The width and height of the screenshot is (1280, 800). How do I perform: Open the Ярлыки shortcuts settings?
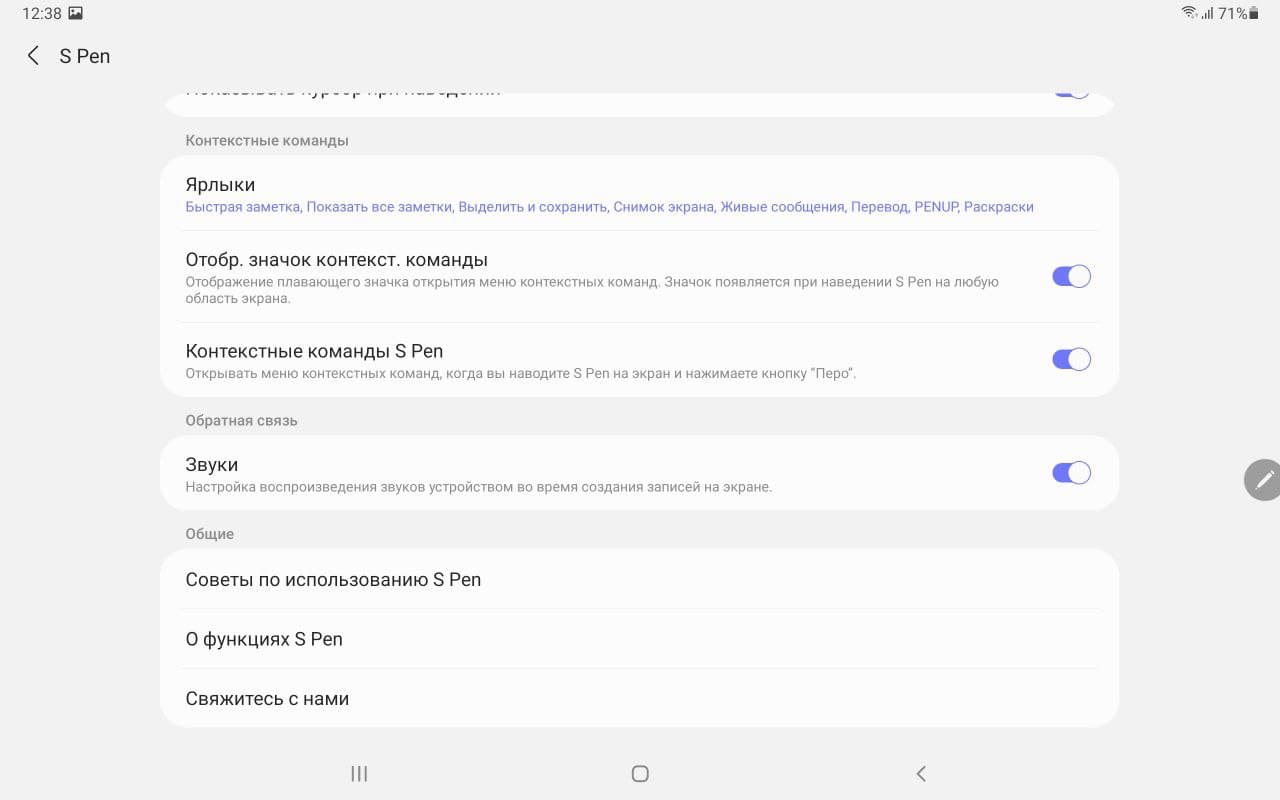[x=220, y=185]
